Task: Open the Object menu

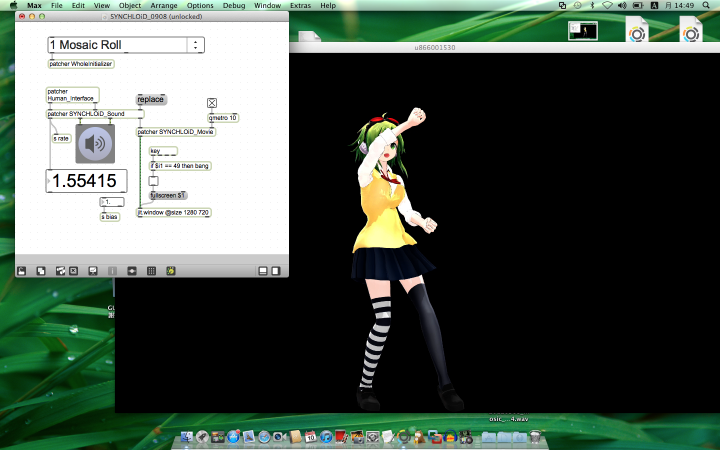Action: point(130,6)
